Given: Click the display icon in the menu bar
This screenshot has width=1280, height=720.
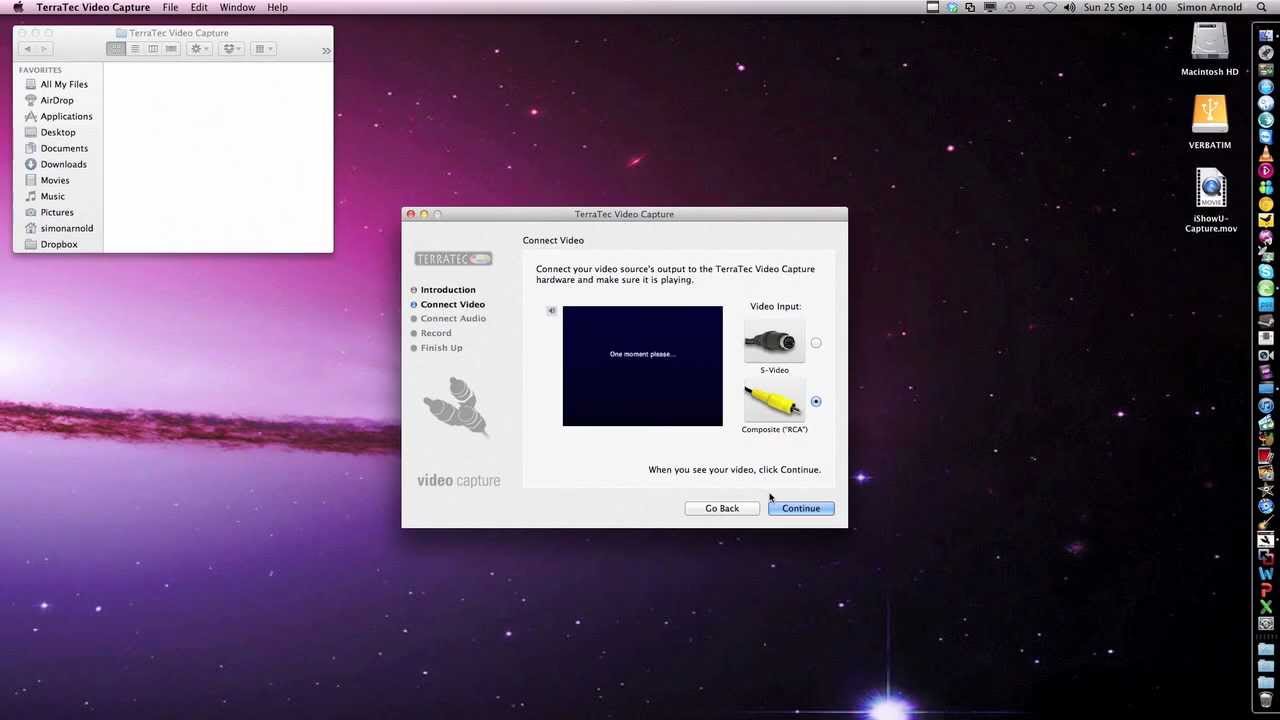Looking at the screenshot, I should [x=990, y=7].
